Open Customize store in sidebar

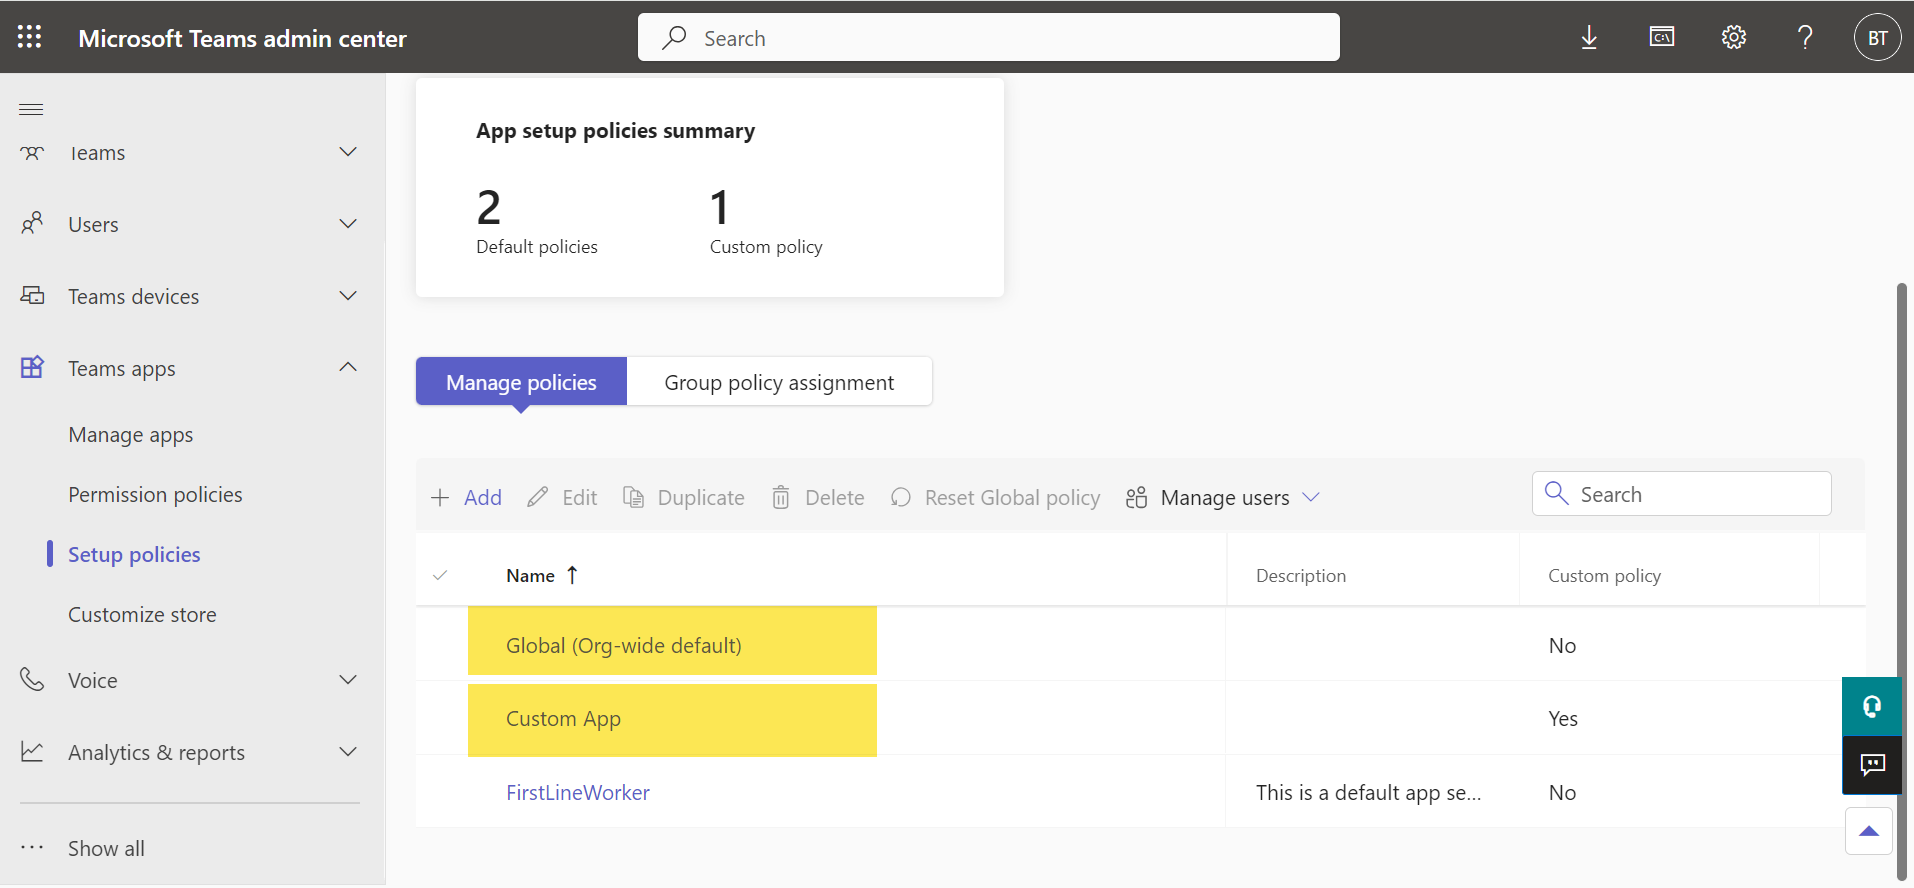(142, 615)
